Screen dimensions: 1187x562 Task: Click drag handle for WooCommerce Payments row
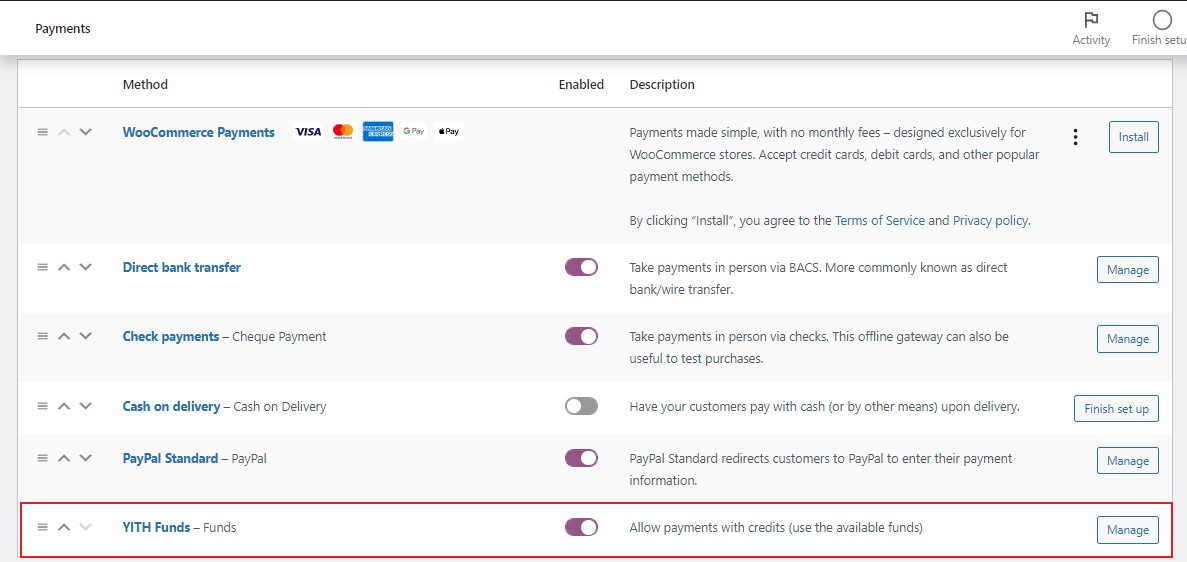[42, 132]
